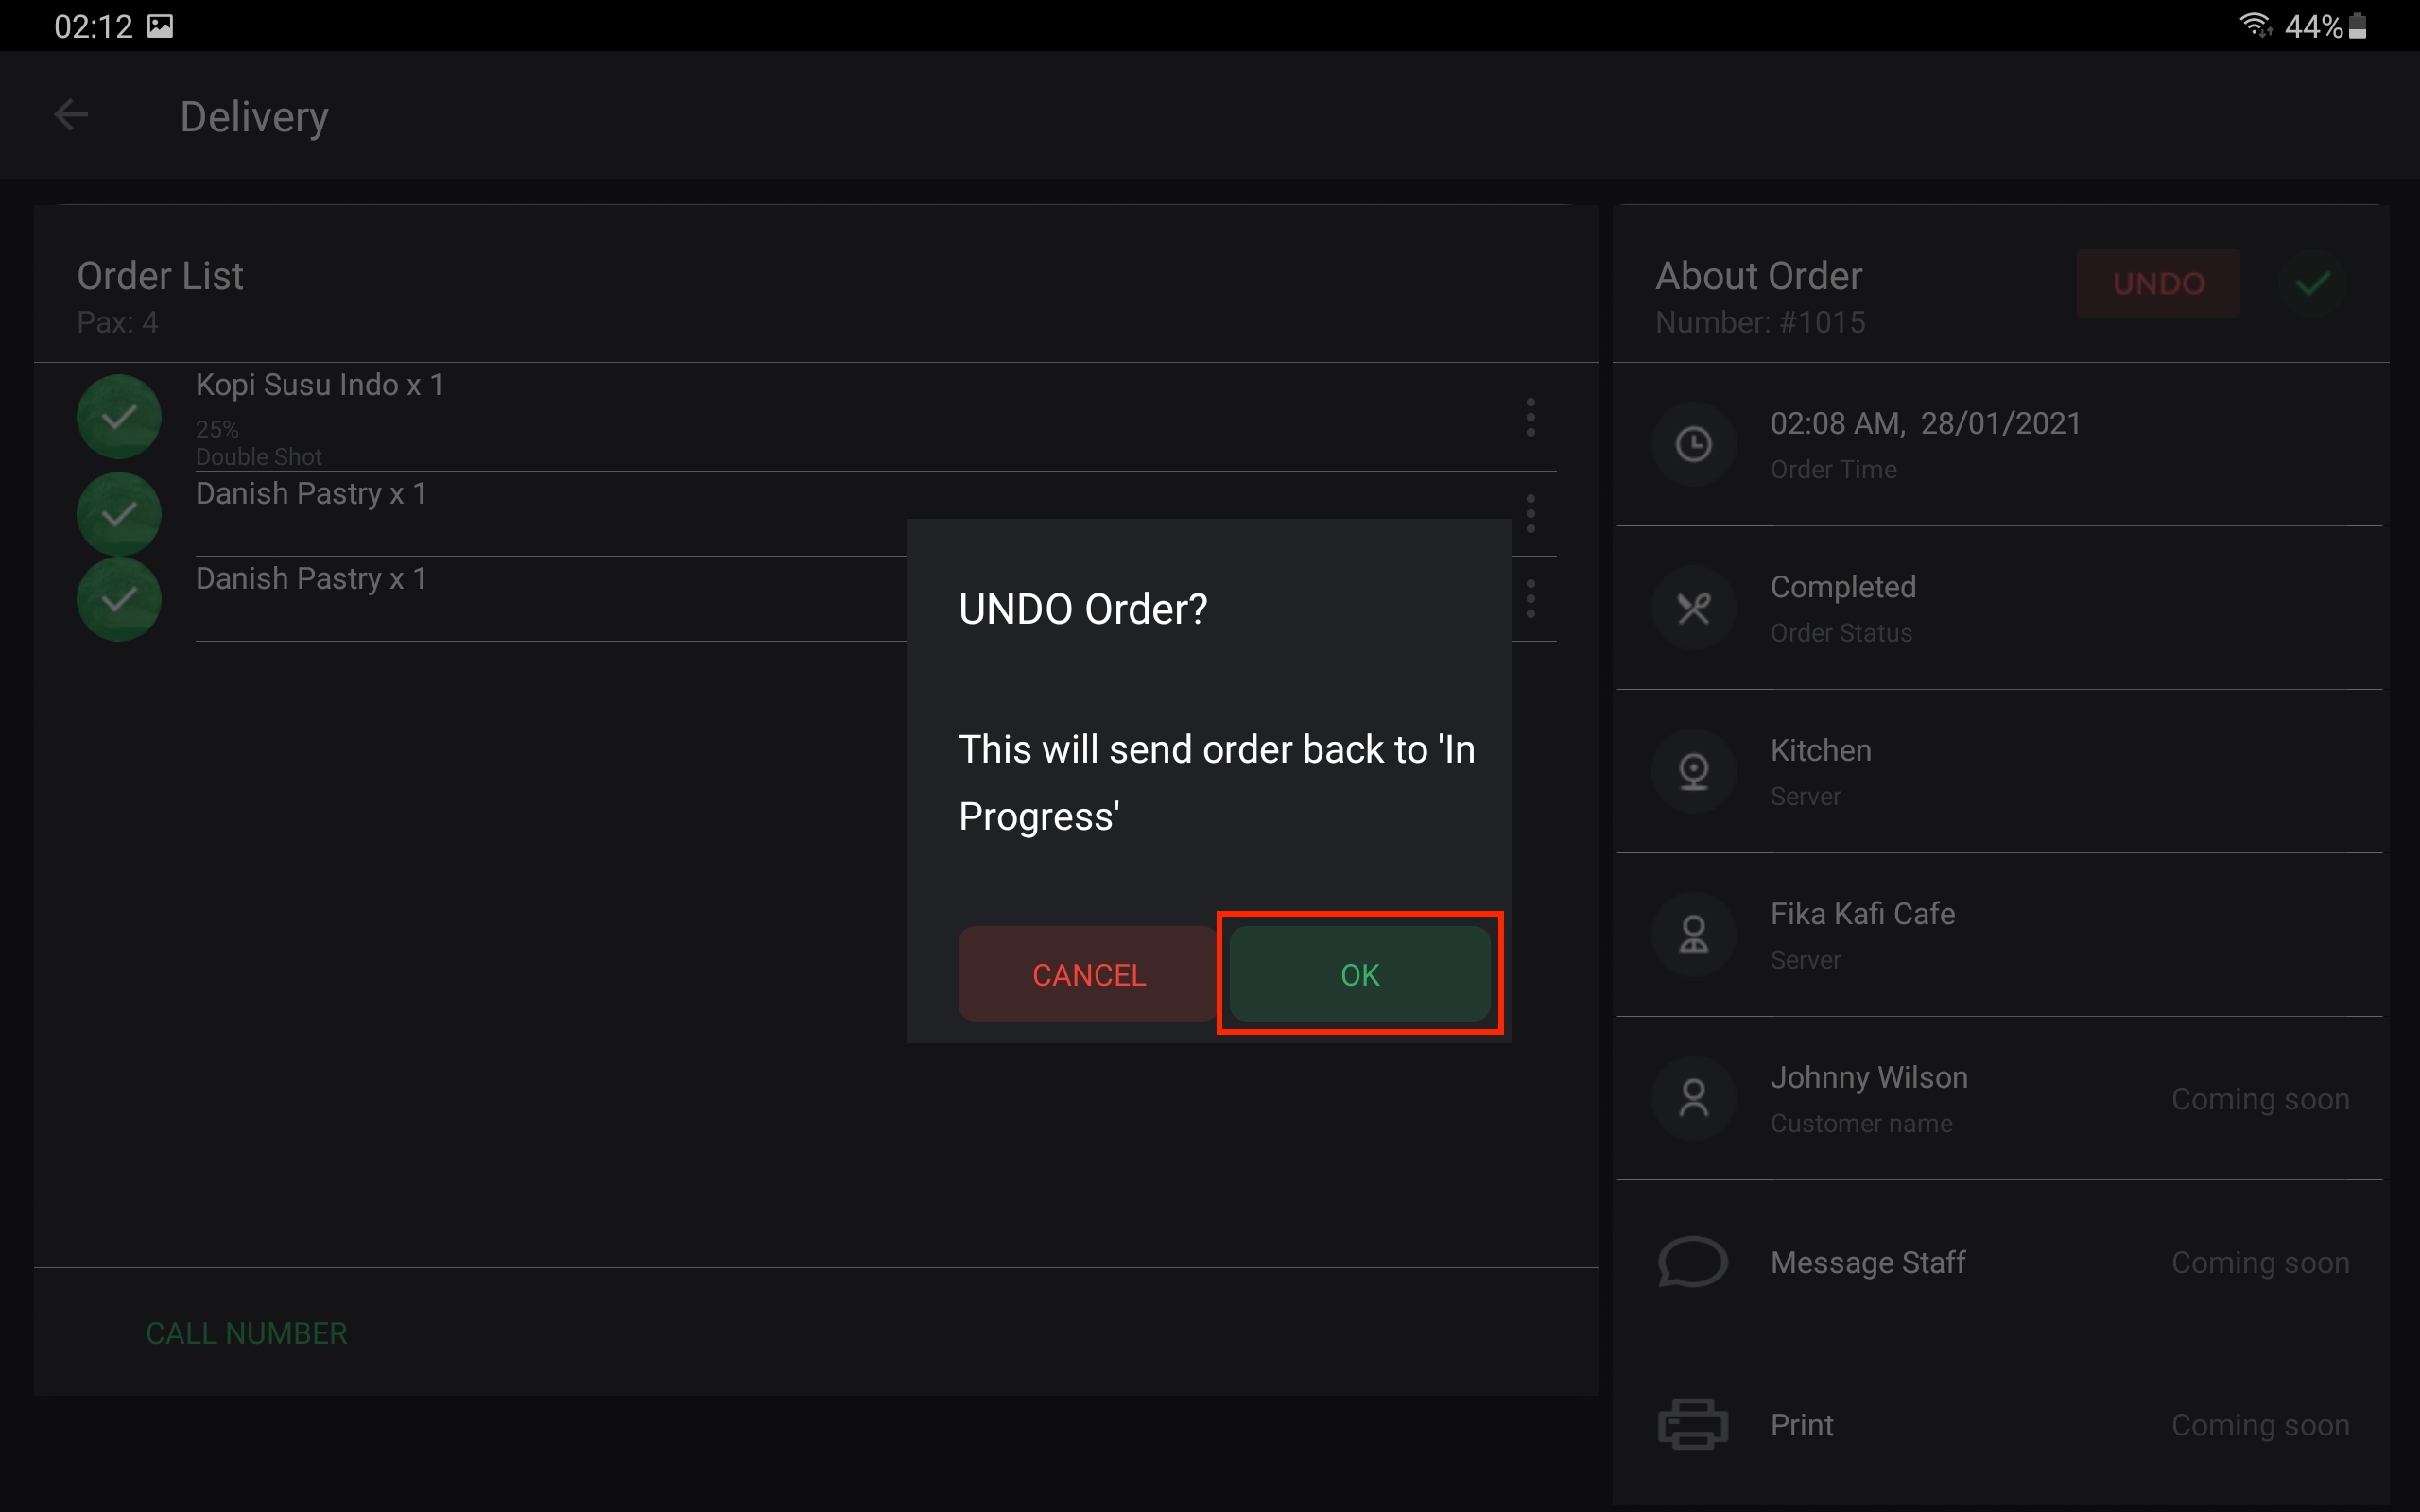
Task: Tap the Message Staff row label
Action: pos(1867,1262)
